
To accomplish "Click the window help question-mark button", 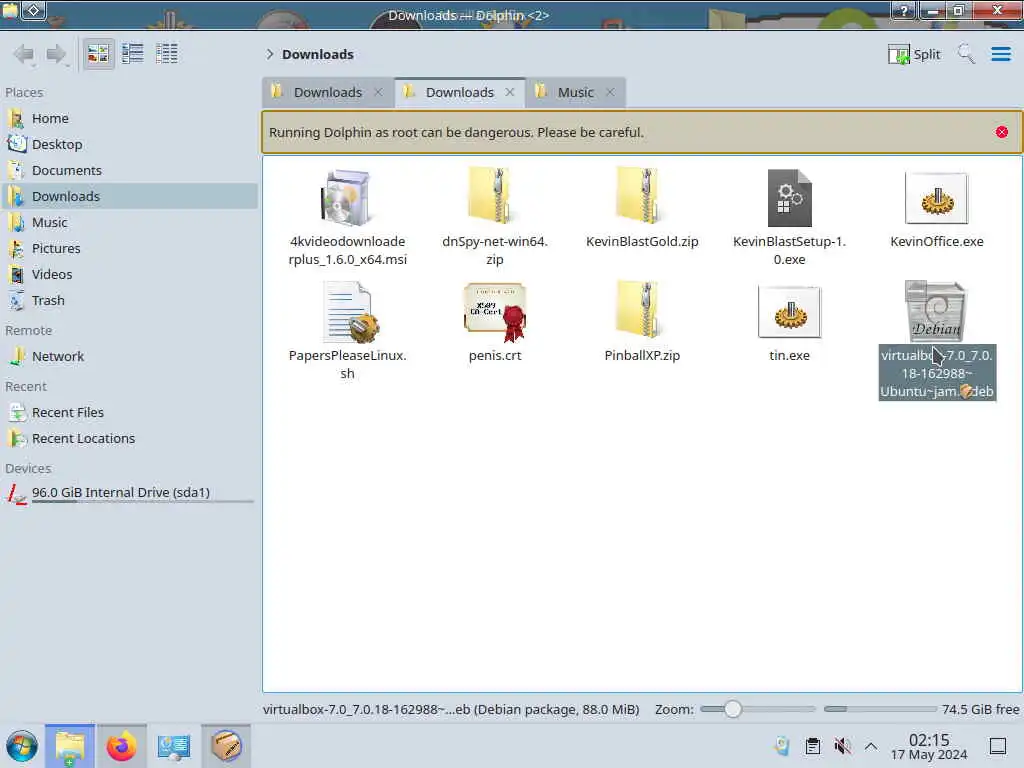I will tap(904, 10).
